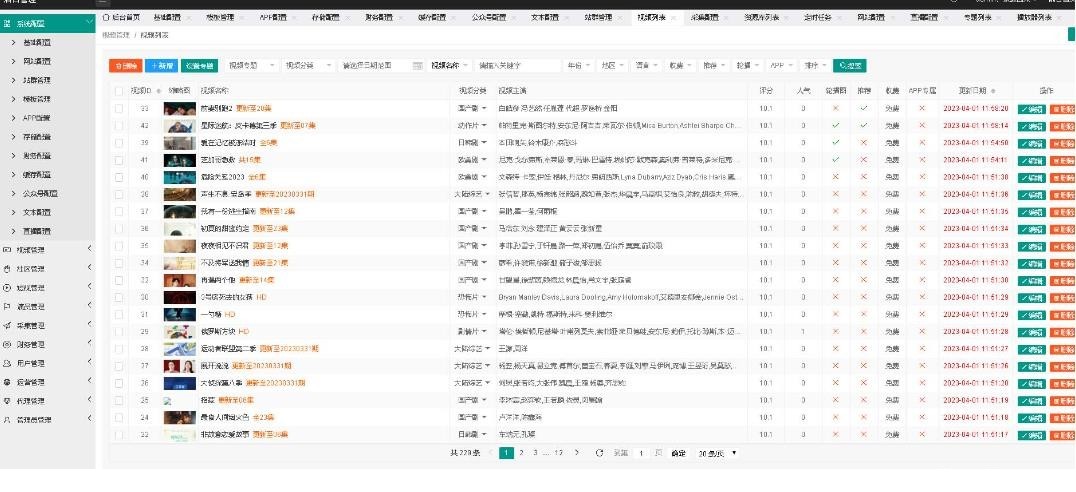
Task: Go to next page using pagination arrow
Action: (576, 453)
